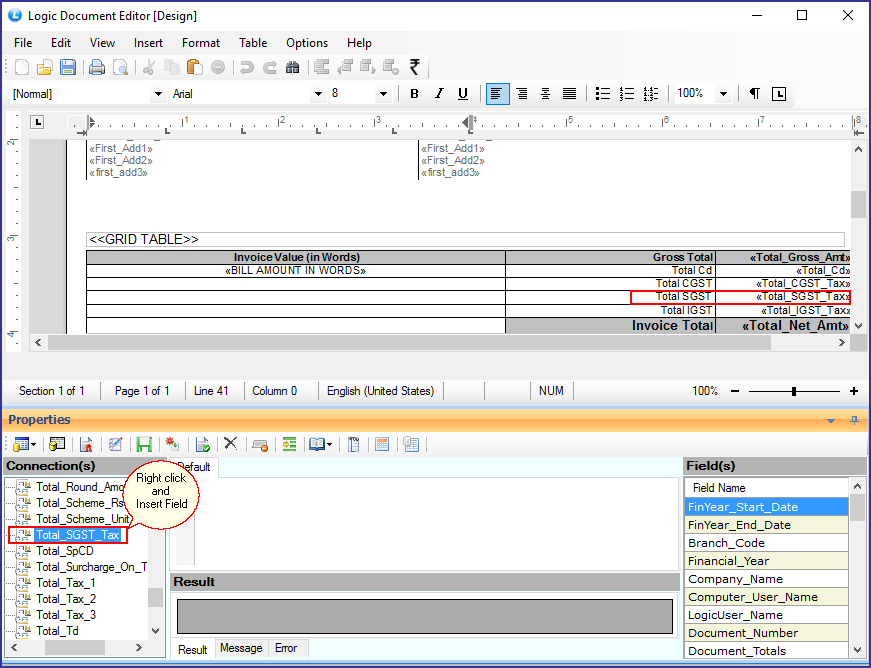Click the black X delete icon in Properties
Screen dimensions: 871x668
[231, 443]
